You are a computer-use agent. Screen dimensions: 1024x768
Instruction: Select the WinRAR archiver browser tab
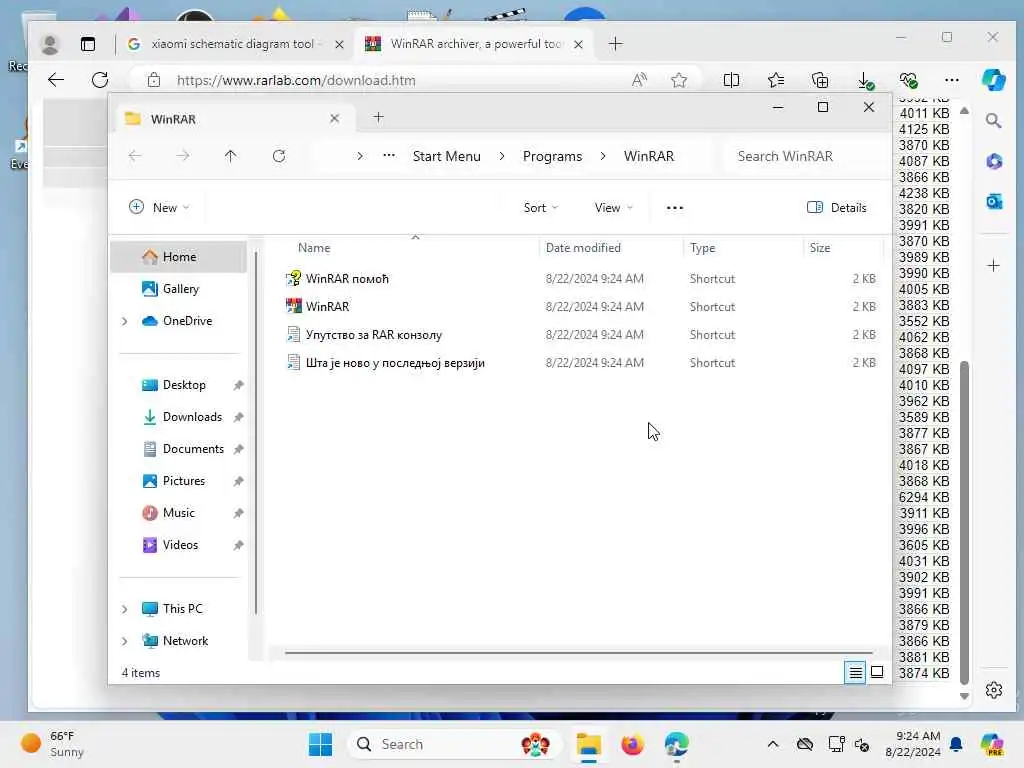(475, 44)
